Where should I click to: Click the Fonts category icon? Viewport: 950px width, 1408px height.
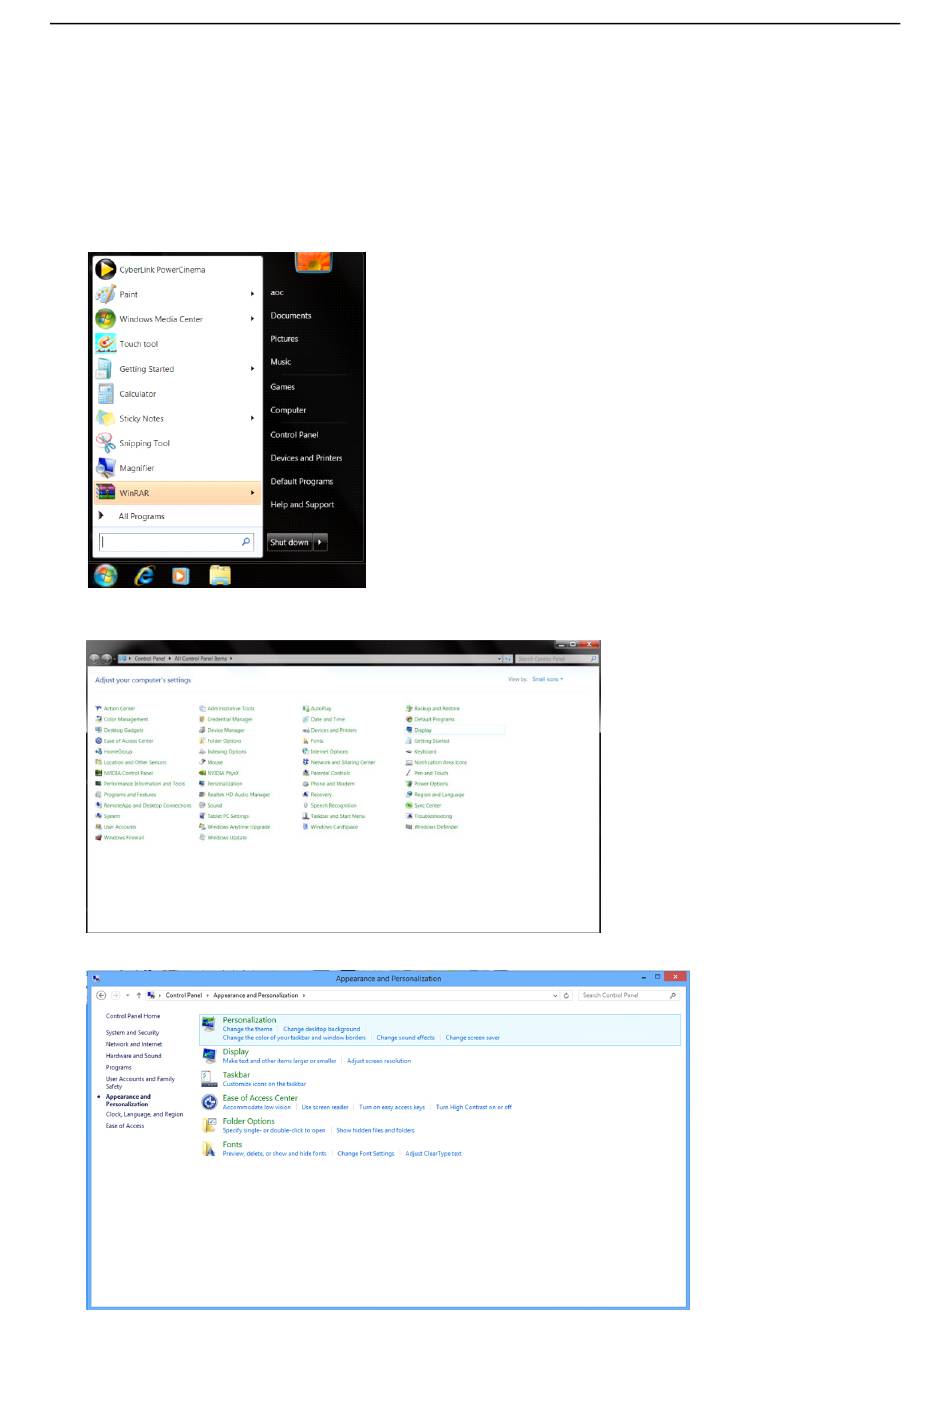tap(209, 1149)
